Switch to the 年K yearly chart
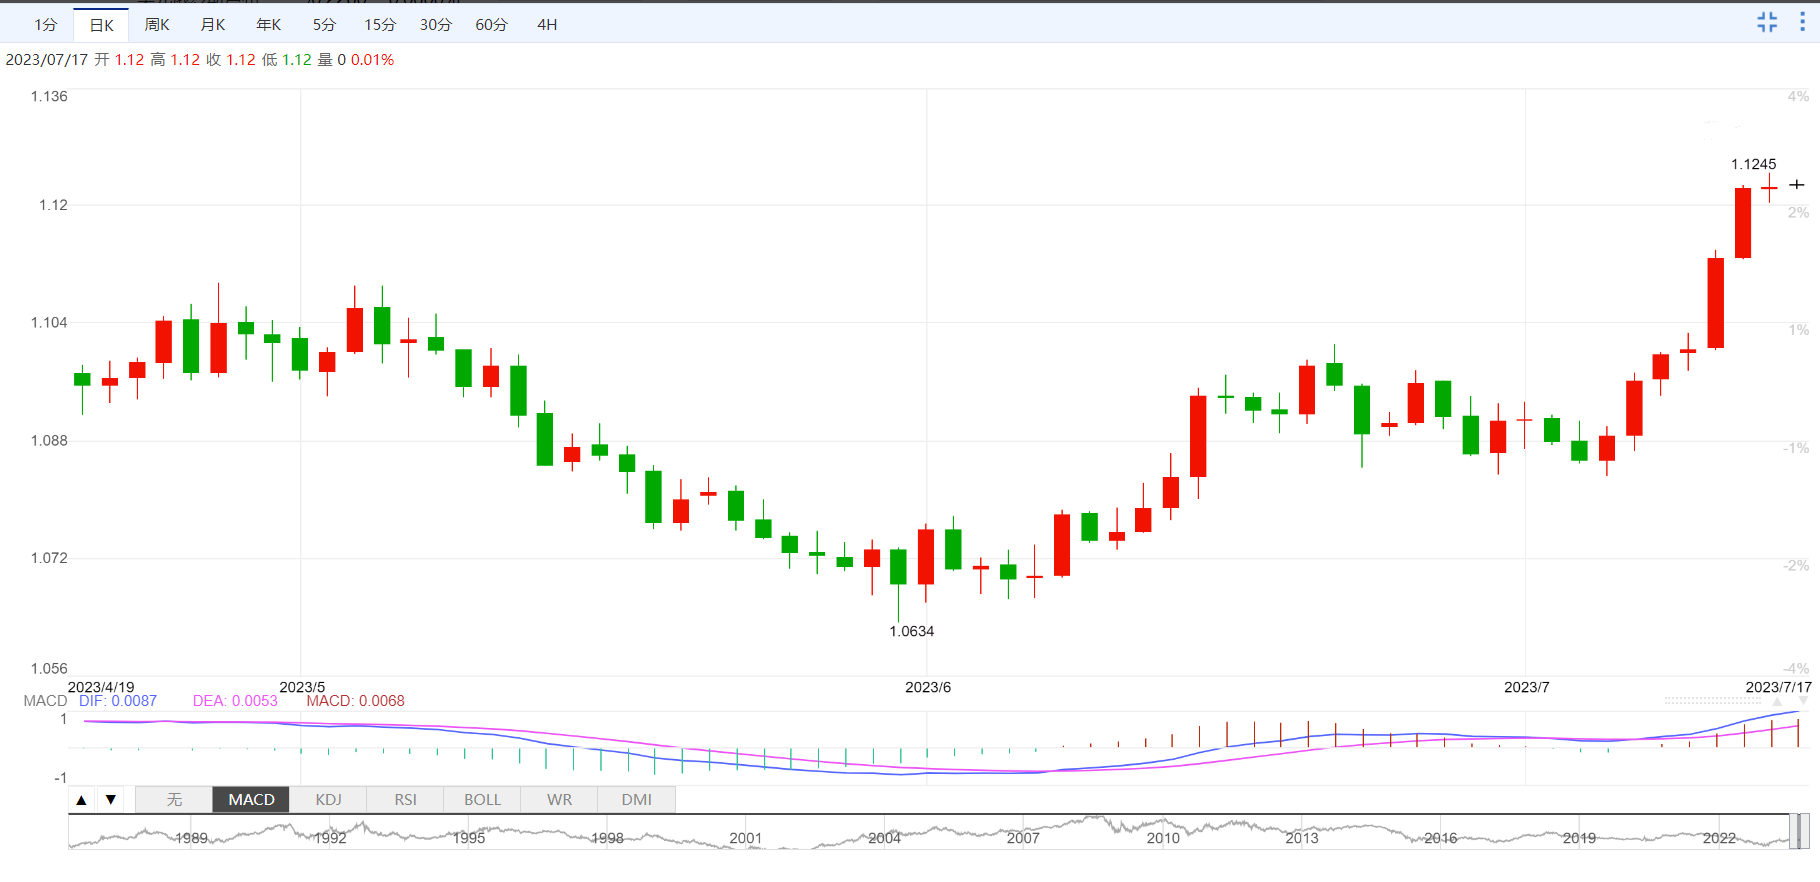This screenshot has height=882, width=1820. [269, 25]
